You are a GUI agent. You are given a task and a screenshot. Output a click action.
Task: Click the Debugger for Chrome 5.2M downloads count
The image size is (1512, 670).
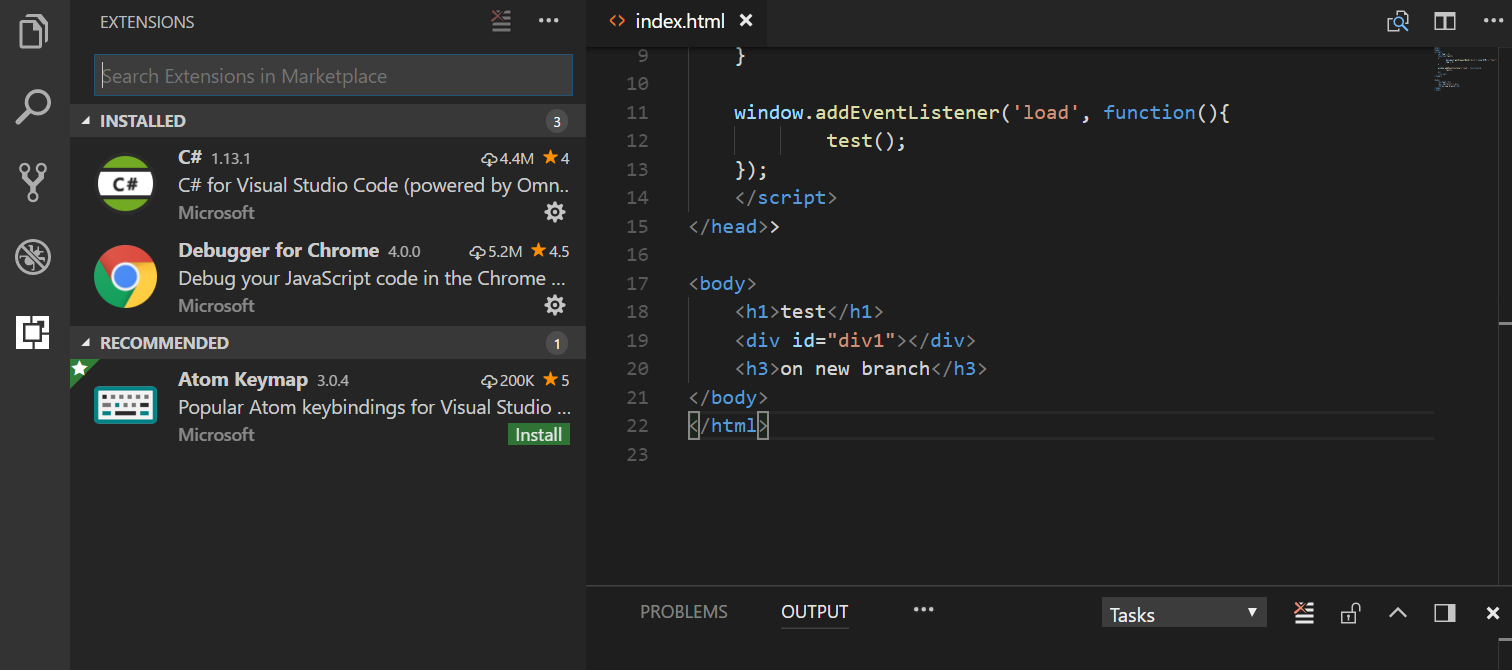click(496, 251)
